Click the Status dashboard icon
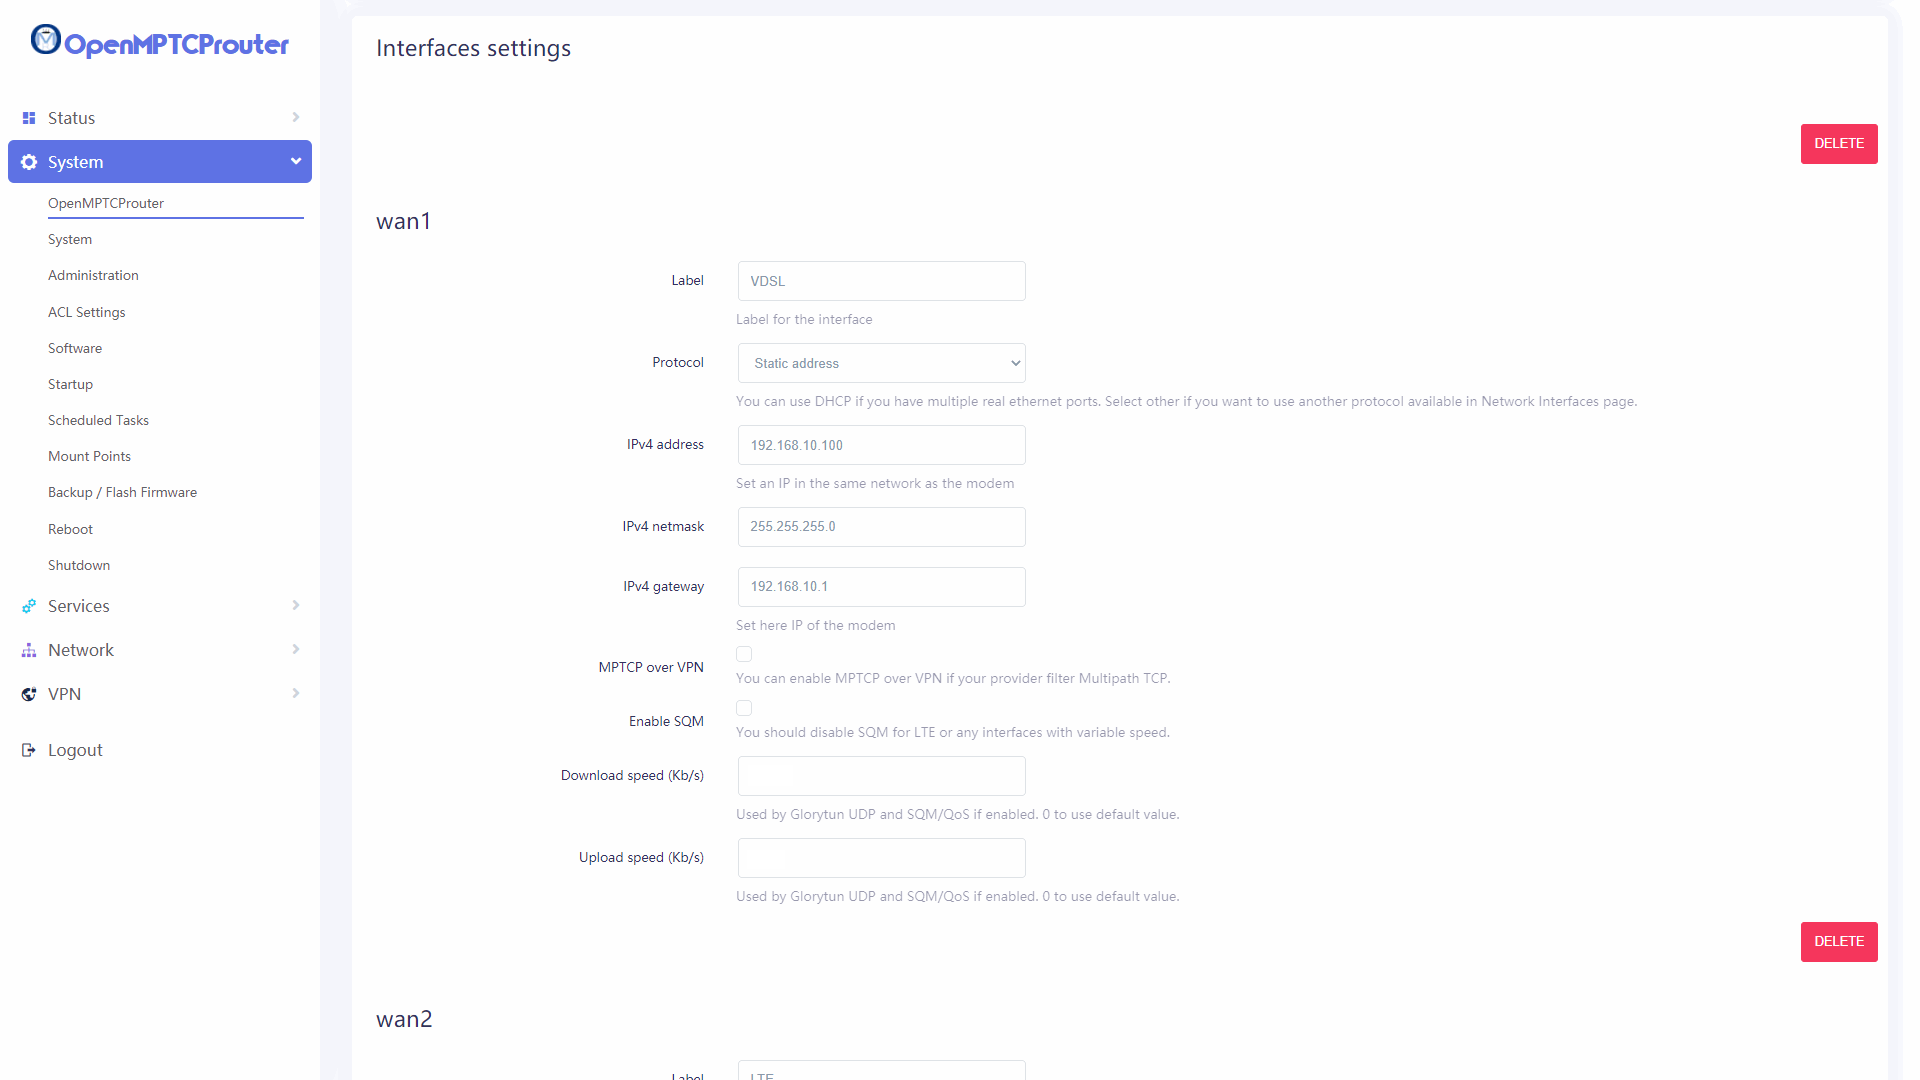The image size is (1920, 1080). (x=29, y=118)
